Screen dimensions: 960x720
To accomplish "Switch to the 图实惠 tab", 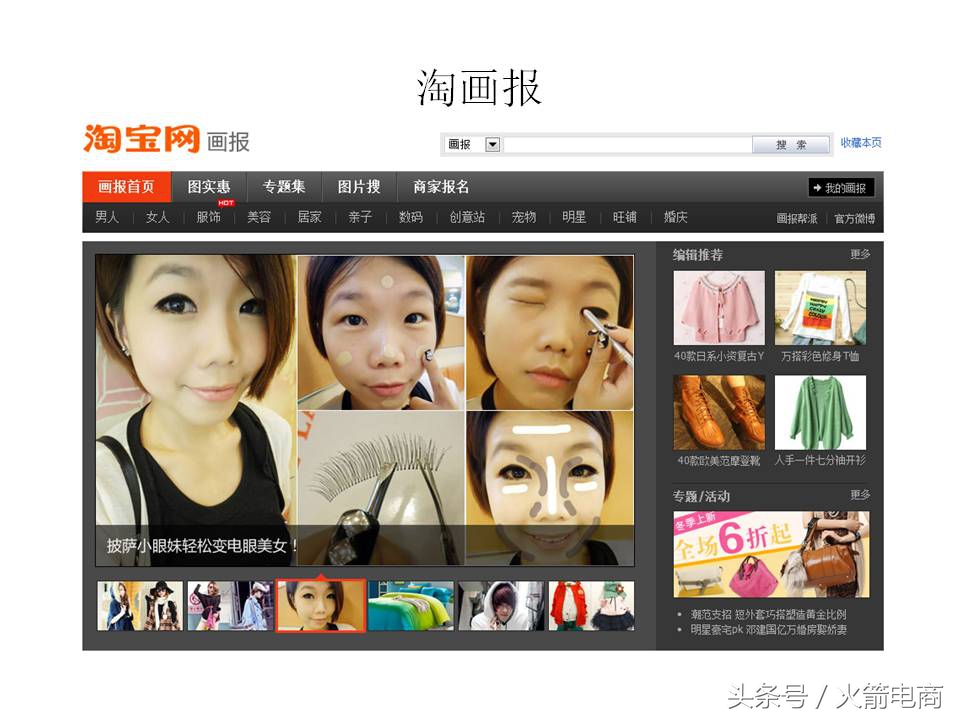I will click(x=208, y=187).
